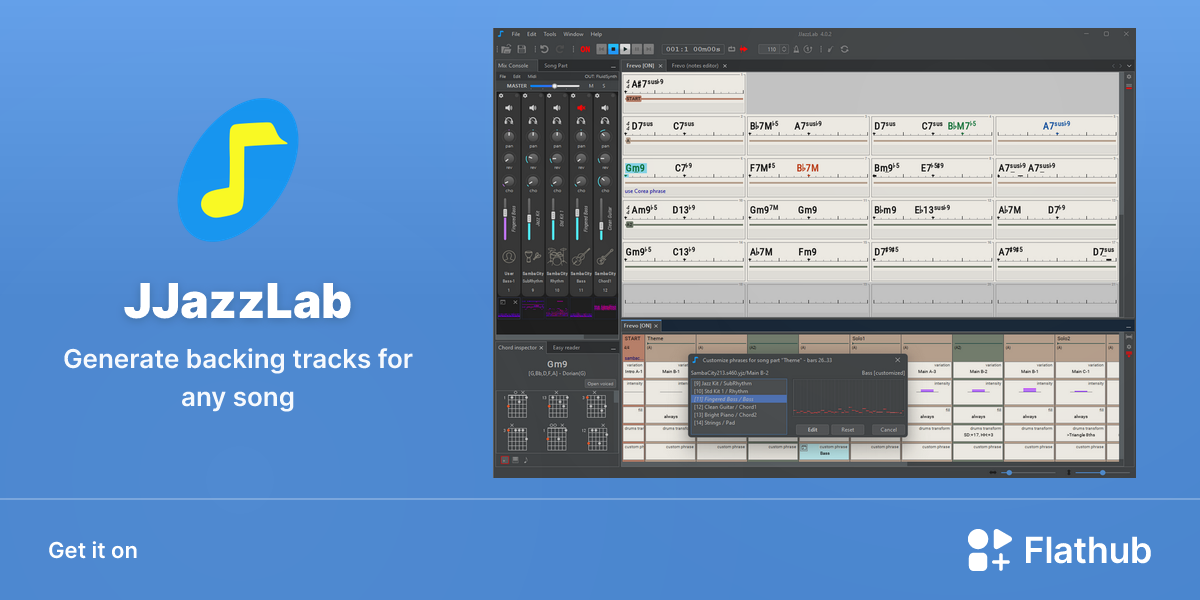
Task: Click the Edit button in Customize phrases dialog
Action: [812, 430]
